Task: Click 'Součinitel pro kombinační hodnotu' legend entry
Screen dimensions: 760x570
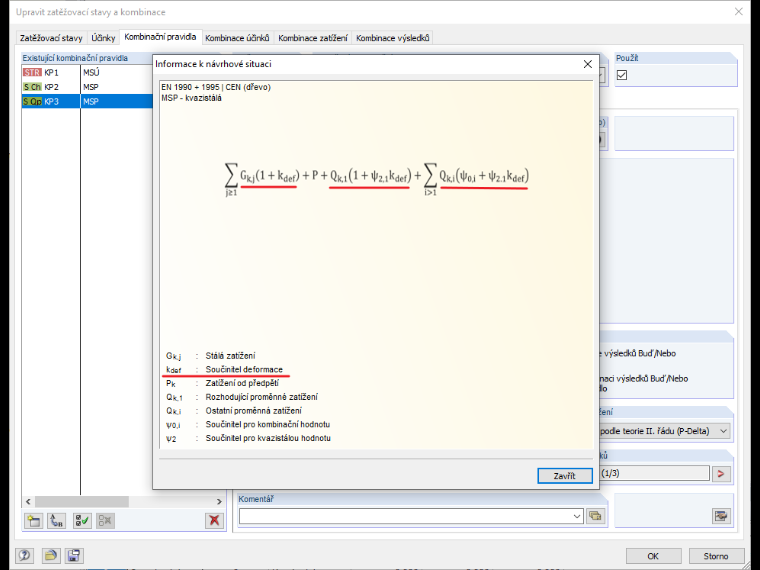Action: (268, 424)
